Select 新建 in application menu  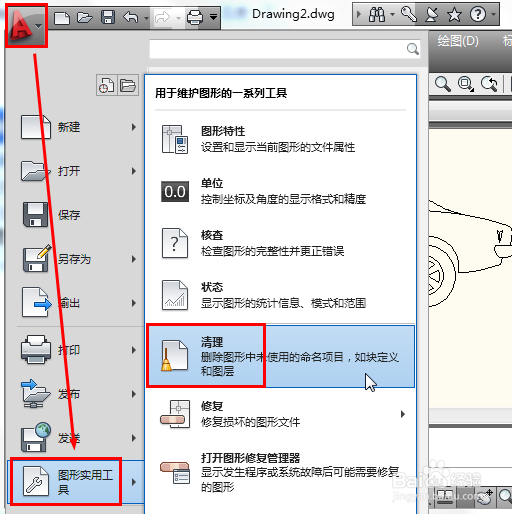pos(78,127)
